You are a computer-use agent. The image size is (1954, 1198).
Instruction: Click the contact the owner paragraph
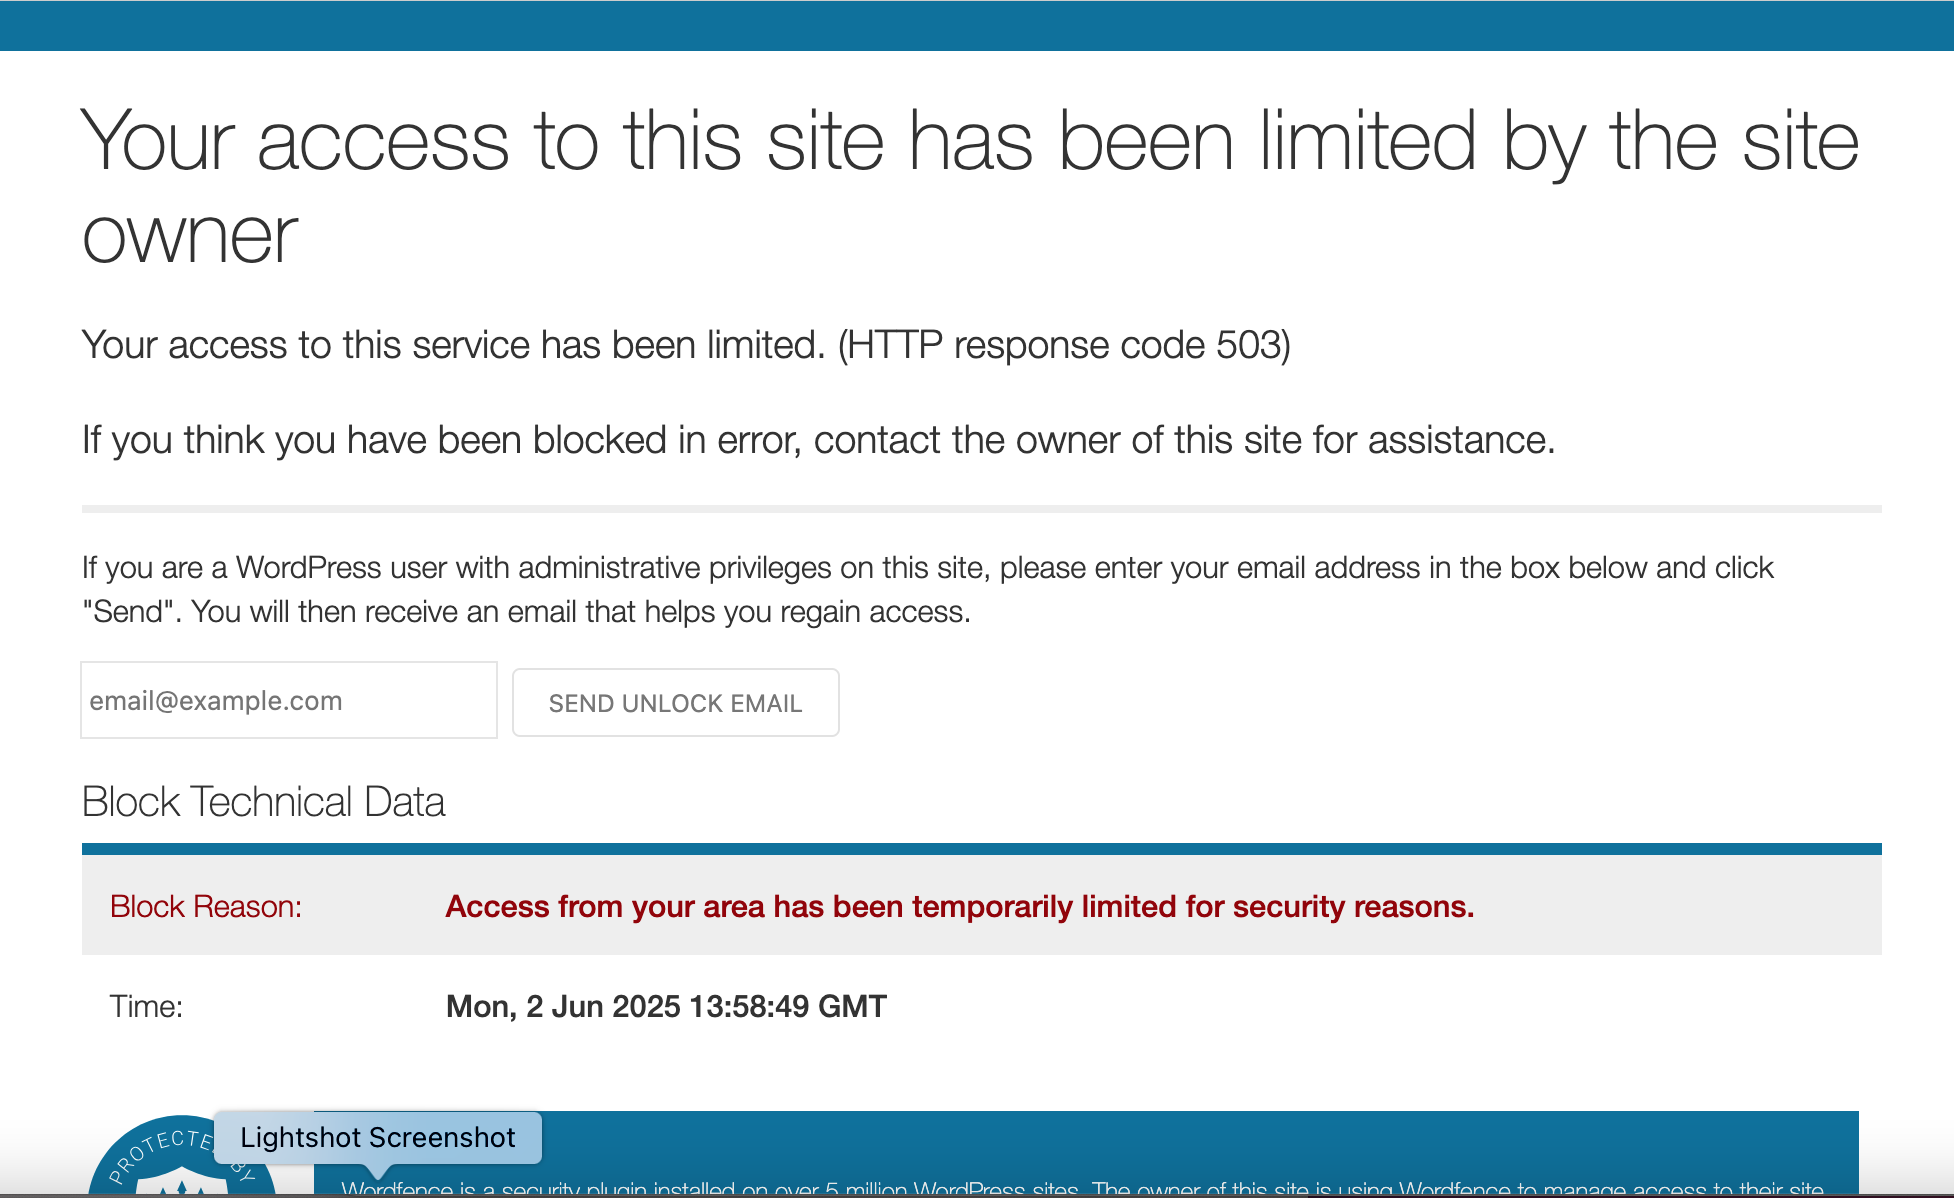pos(818,440)
